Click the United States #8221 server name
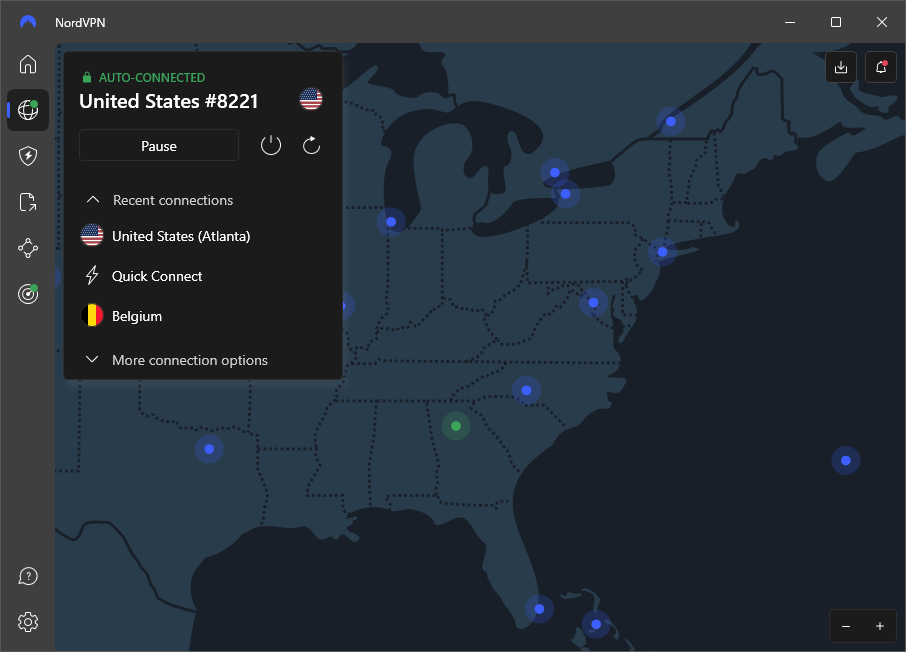Image resolution: width=906 pixels, height=652 pixels. 169,101
